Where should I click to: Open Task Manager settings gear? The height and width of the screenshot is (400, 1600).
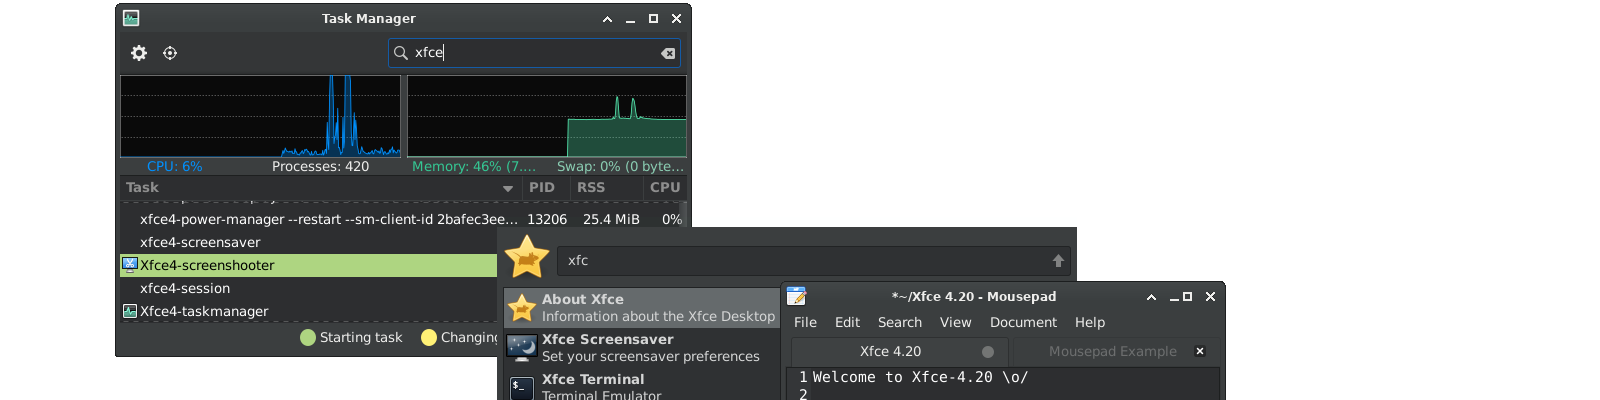[x=139, y=53]
